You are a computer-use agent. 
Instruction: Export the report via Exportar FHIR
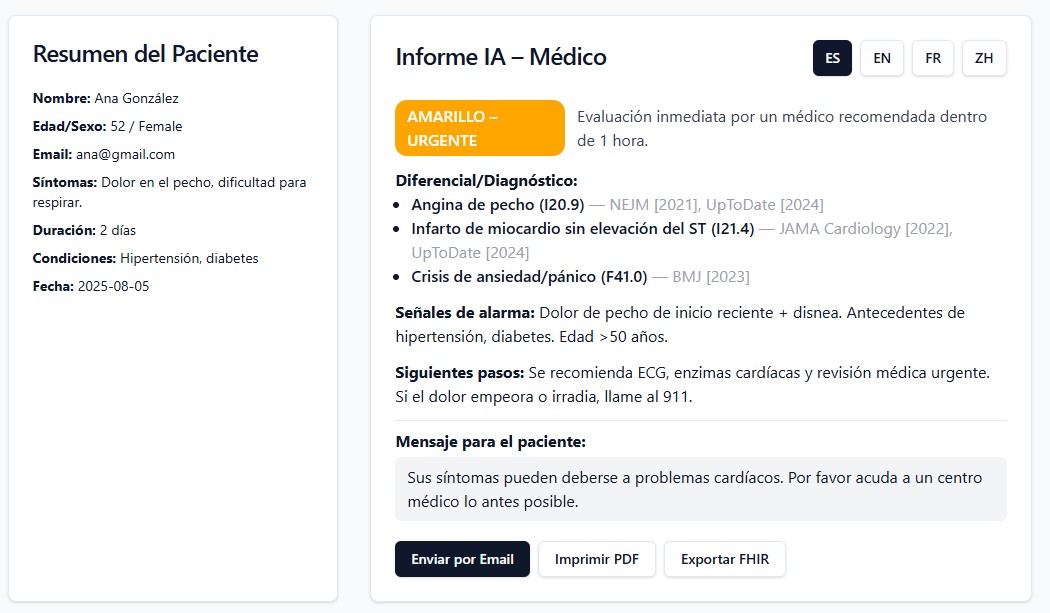pos(725,559)
